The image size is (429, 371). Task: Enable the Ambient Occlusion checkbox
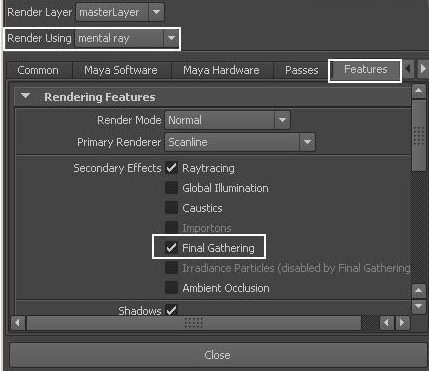[x=171, y=288]
